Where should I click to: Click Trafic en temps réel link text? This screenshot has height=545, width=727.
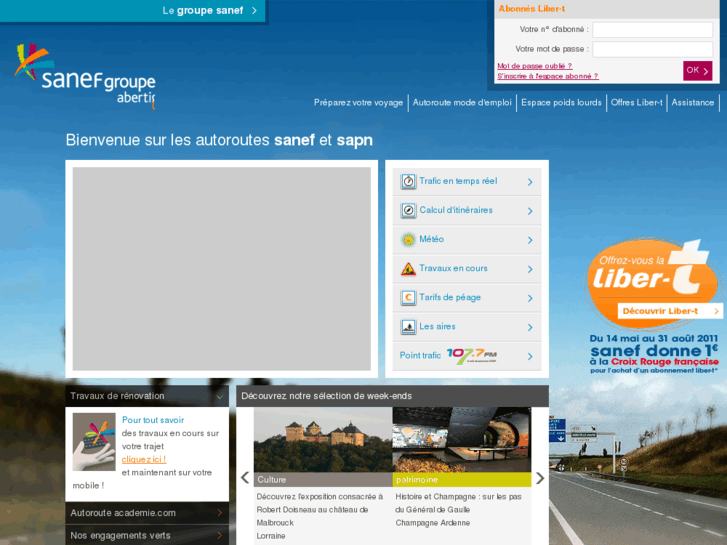458,181
